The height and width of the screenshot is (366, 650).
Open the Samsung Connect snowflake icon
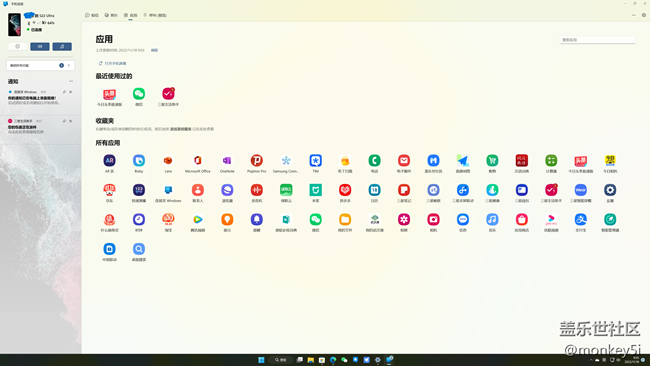(286, 160)
